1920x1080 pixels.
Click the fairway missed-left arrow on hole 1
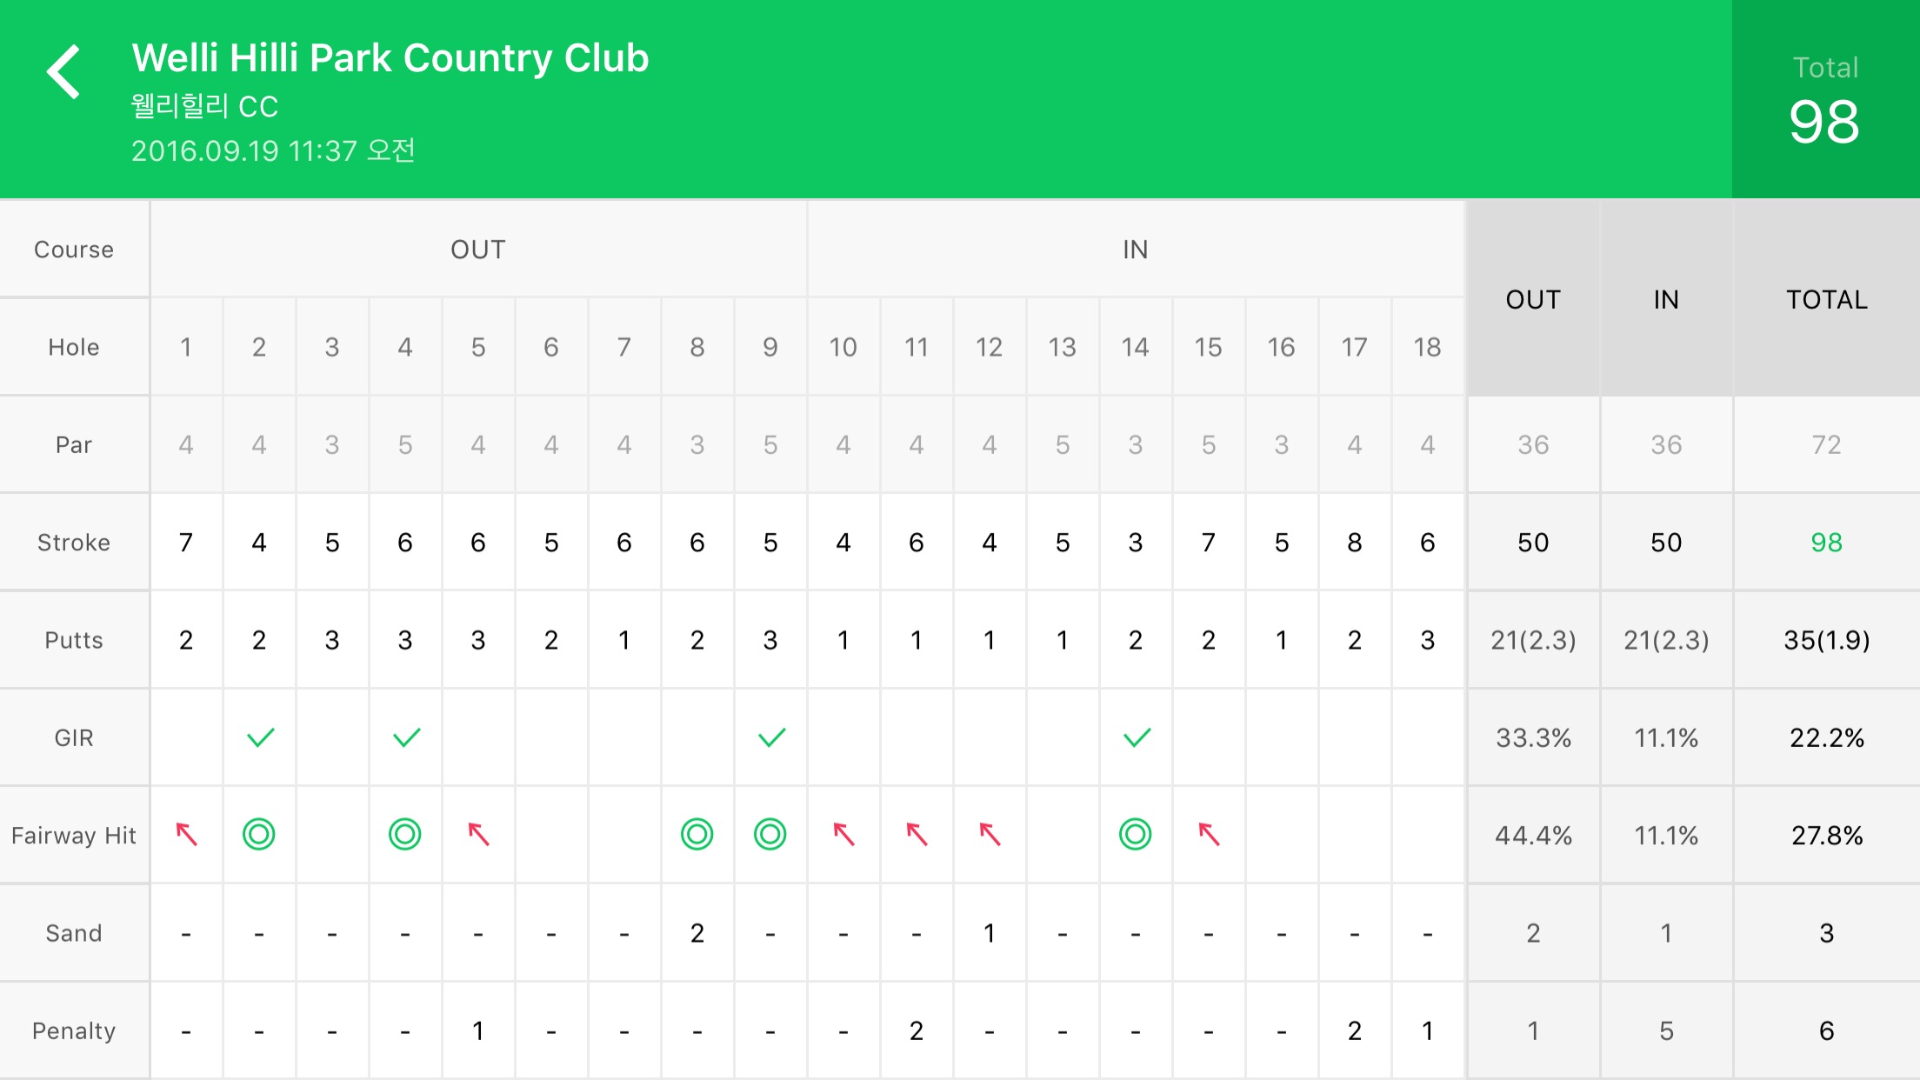pyautogui.click(x=186, y=834)
